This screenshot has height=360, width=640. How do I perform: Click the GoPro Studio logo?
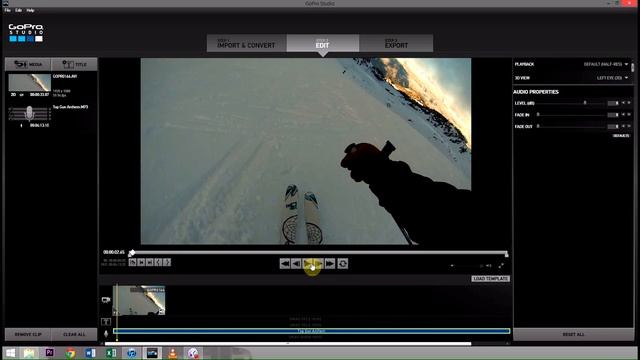[26, 33]
